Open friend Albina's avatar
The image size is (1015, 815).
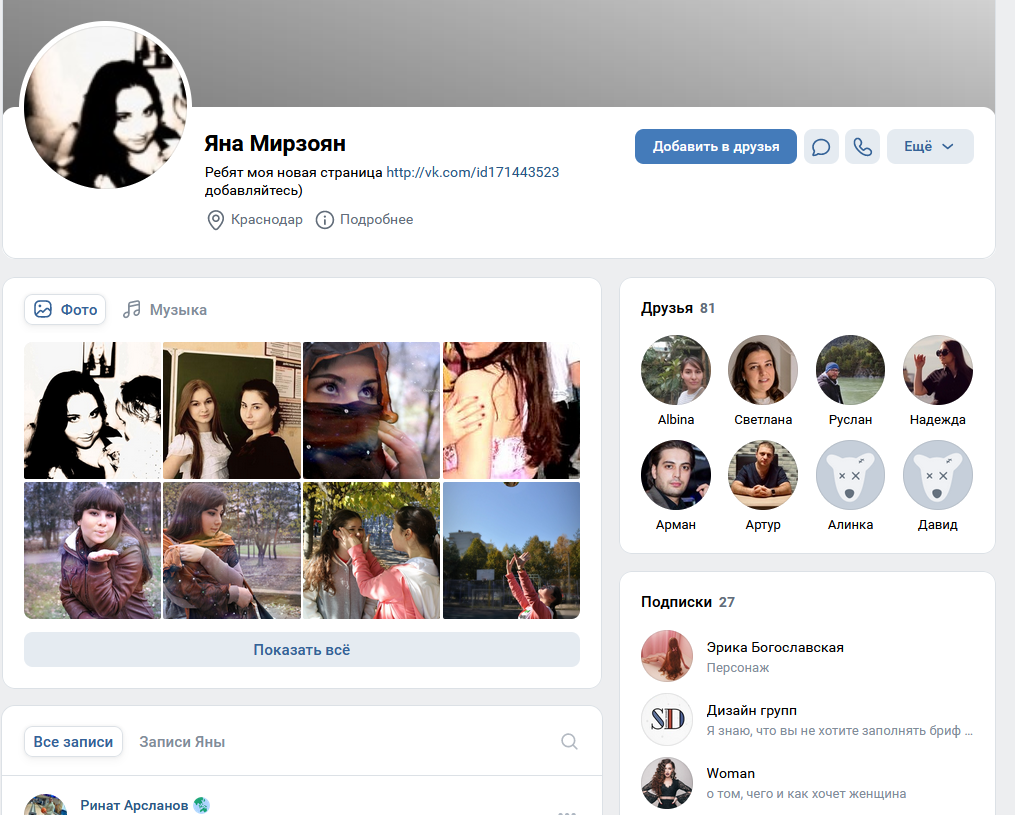pyautogui.click(x=676, y=370)
